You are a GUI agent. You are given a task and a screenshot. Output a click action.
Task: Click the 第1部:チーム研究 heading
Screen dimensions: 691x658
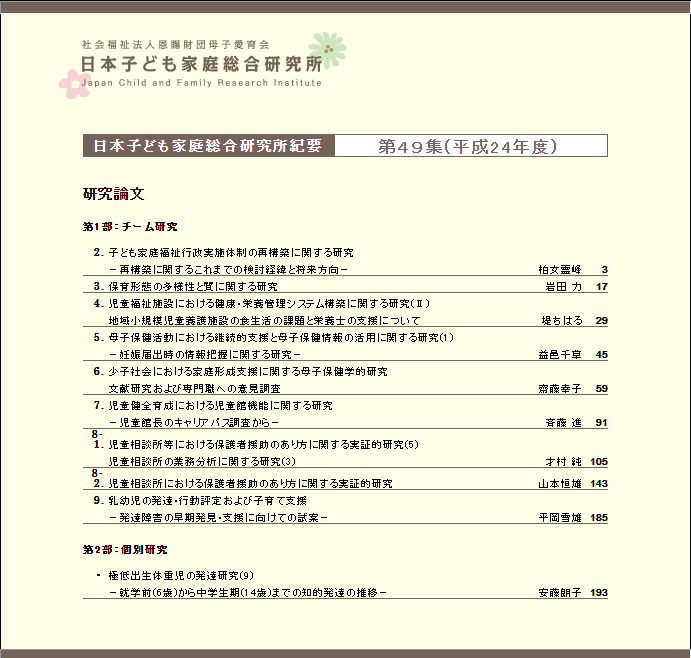pos(130,226)
